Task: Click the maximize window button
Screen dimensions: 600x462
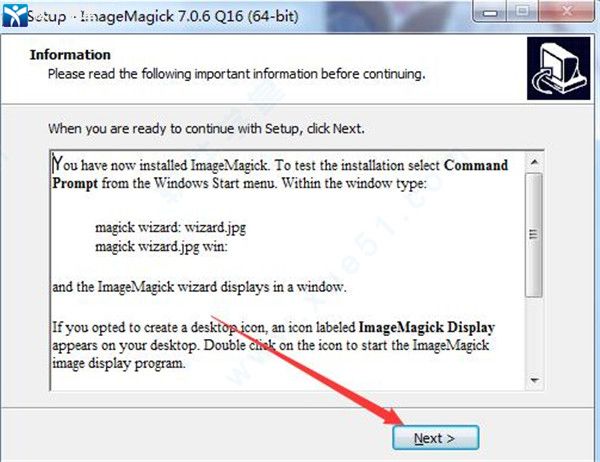Action: pyautogui.click(x=523, y=11)
